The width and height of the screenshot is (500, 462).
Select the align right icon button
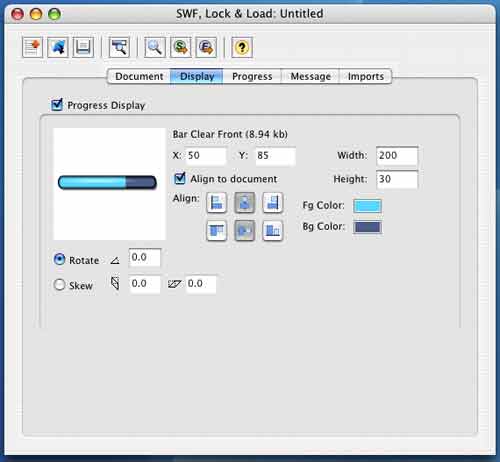point(273,203)
